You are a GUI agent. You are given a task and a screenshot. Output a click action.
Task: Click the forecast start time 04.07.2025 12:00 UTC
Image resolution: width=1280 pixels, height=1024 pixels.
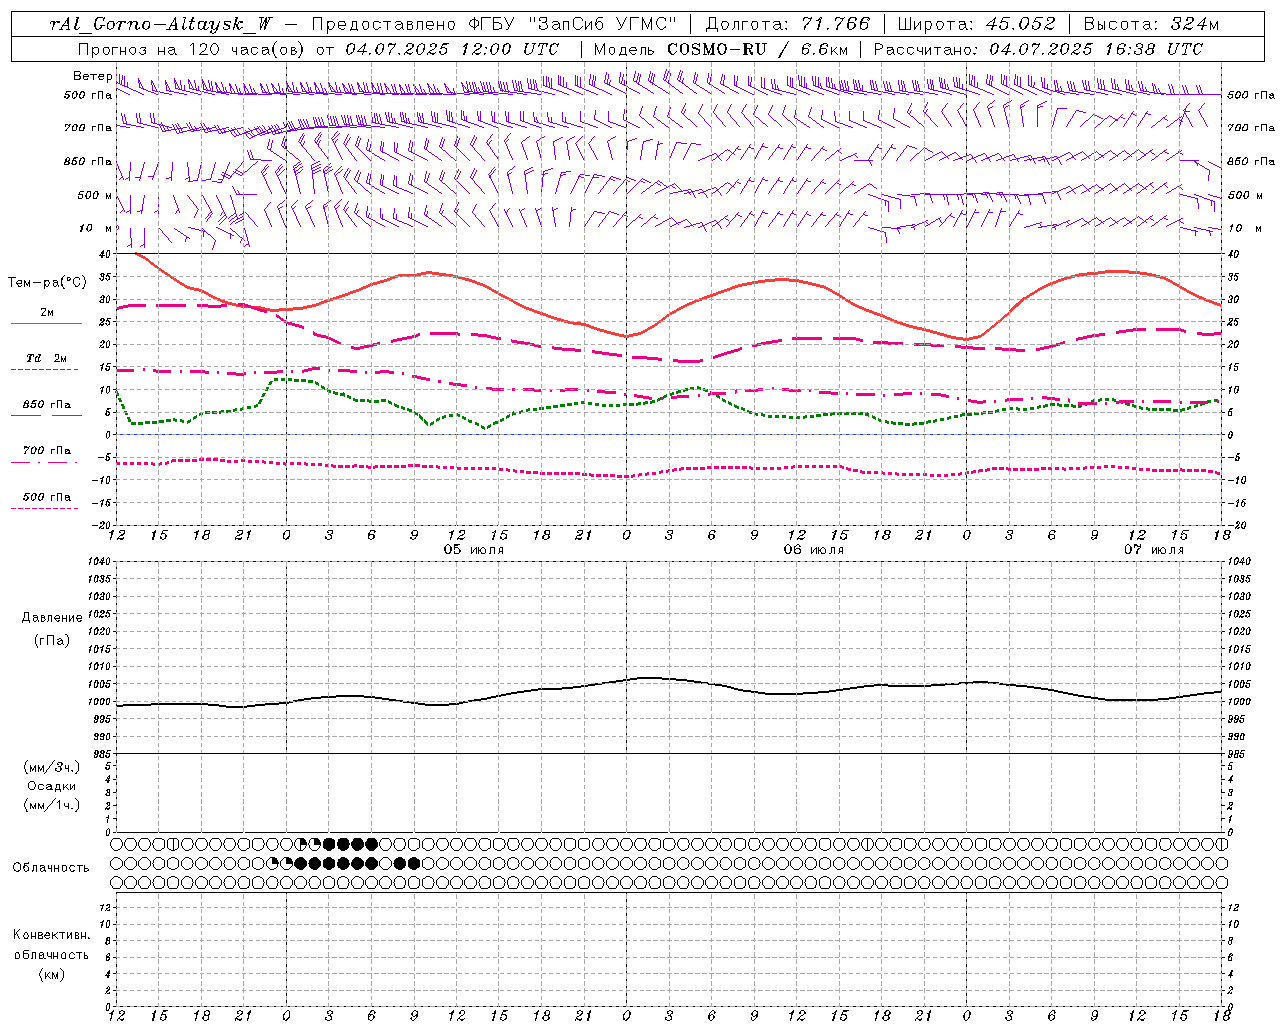(452, 49)
